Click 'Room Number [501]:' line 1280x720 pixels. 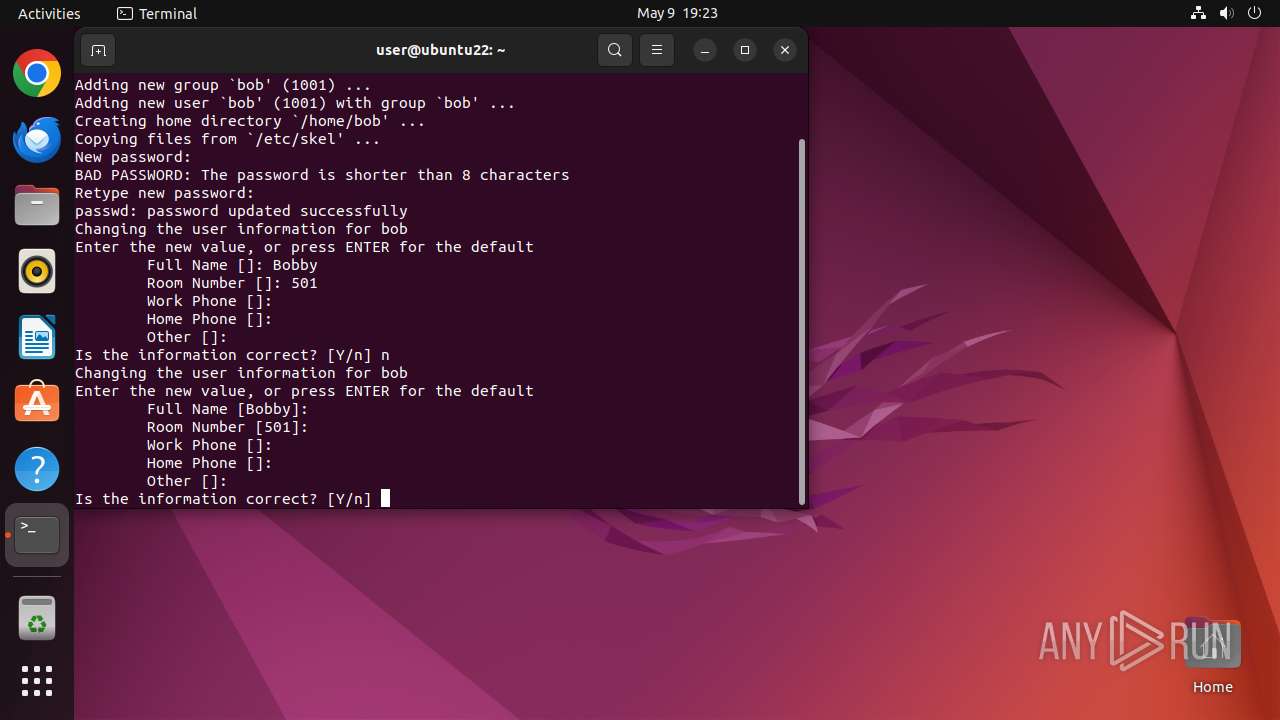click(228, 427)
